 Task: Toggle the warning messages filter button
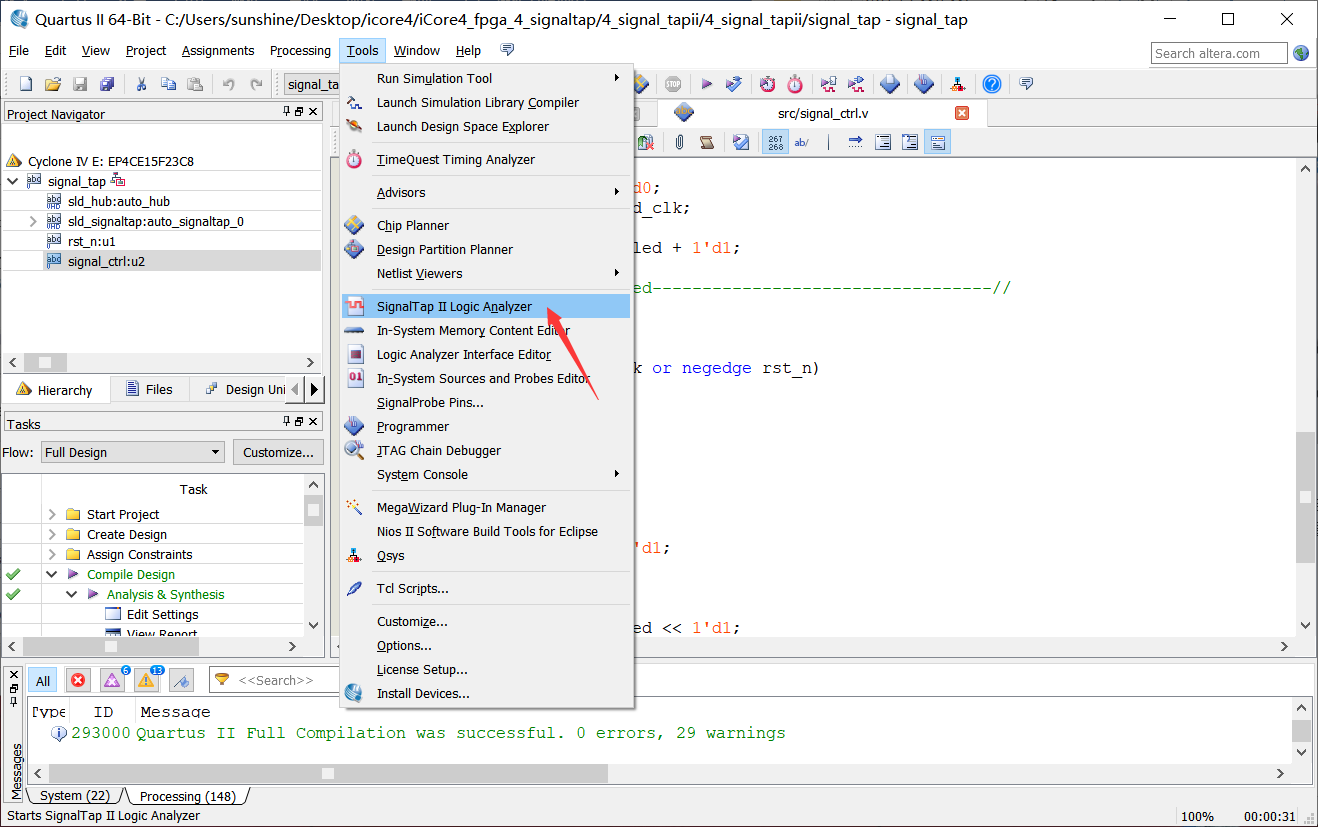point(146,681)
